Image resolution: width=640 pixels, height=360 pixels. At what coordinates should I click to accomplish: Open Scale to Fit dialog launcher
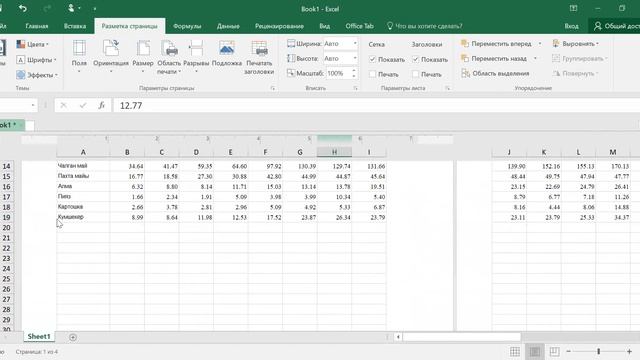tap(356, 88)
